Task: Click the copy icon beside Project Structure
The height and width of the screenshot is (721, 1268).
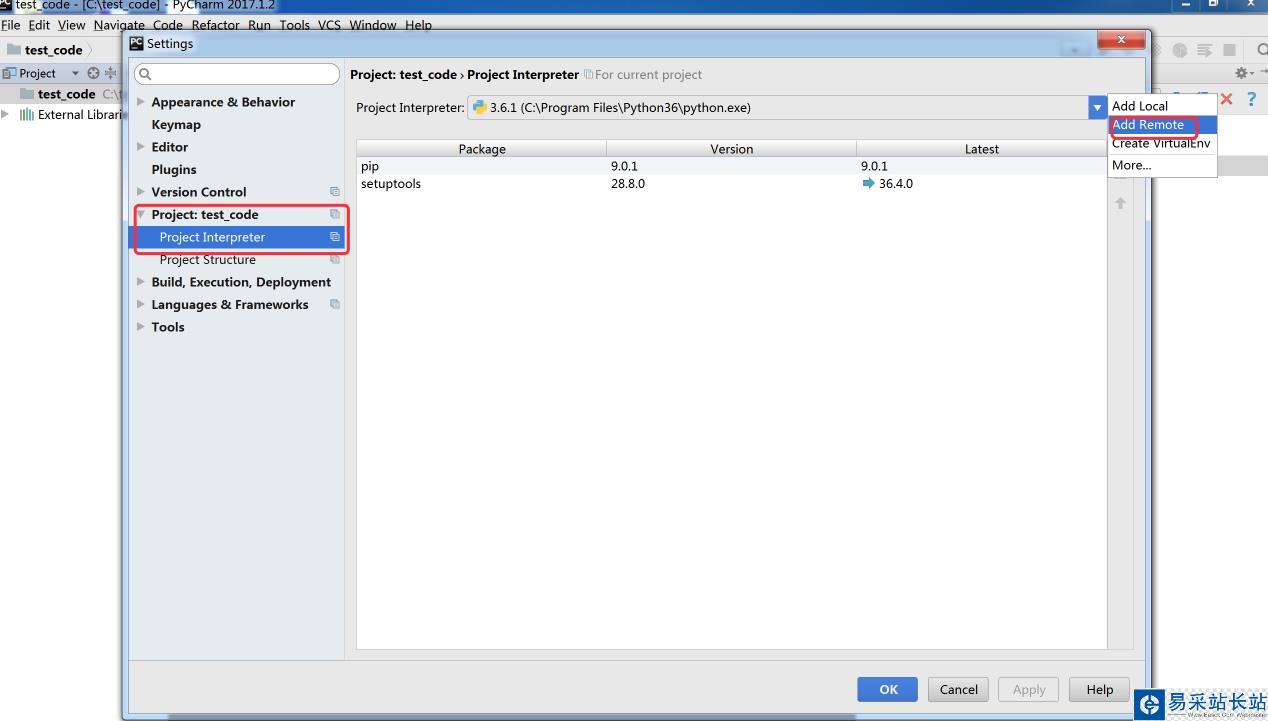Action: pos(335,259)
